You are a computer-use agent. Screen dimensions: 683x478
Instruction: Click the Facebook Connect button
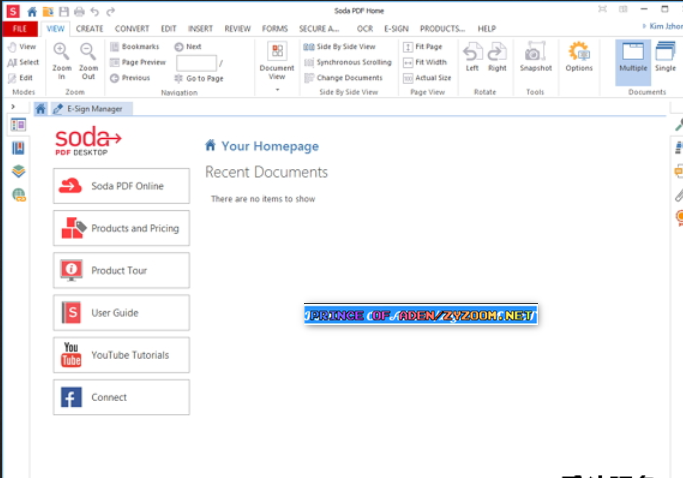122,397
